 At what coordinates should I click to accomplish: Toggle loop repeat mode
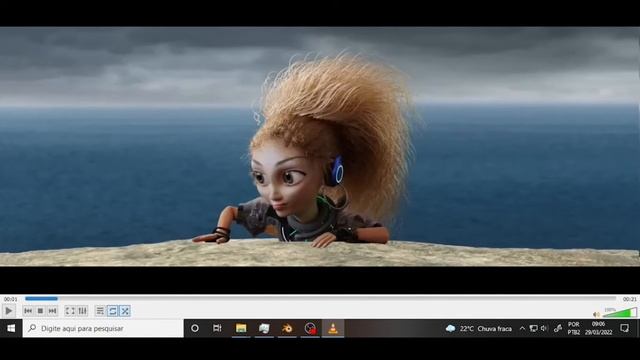click(x=113, y=311)
